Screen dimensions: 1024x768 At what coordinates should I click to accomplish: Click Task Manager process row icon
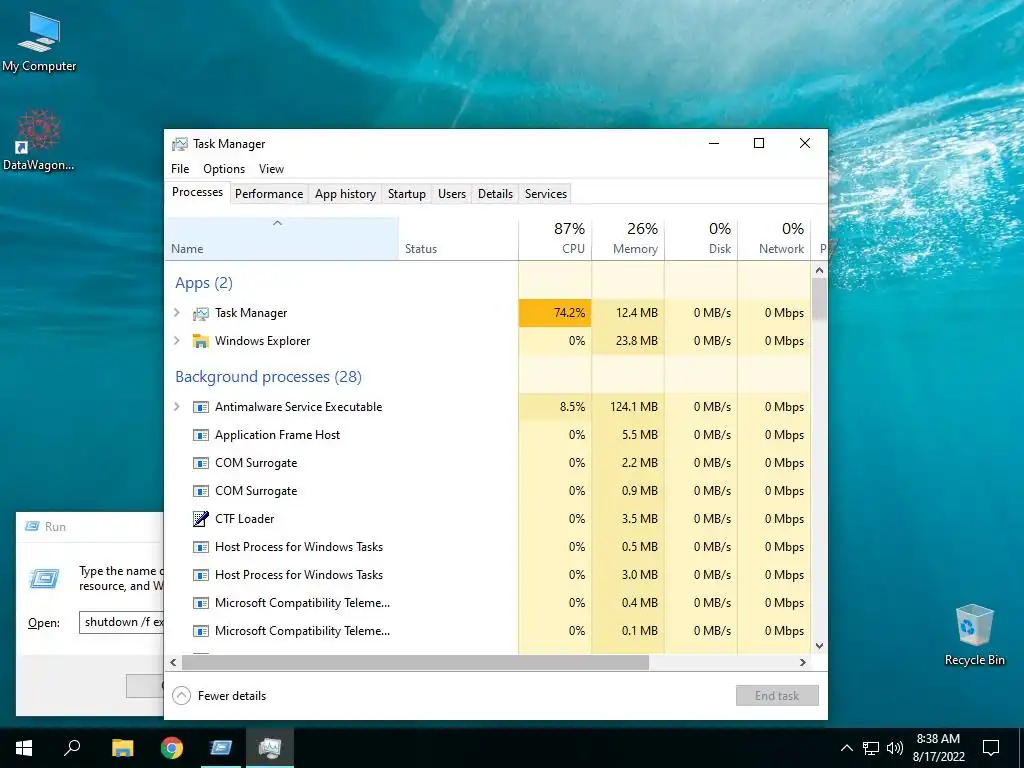click(x=200, y=313)
